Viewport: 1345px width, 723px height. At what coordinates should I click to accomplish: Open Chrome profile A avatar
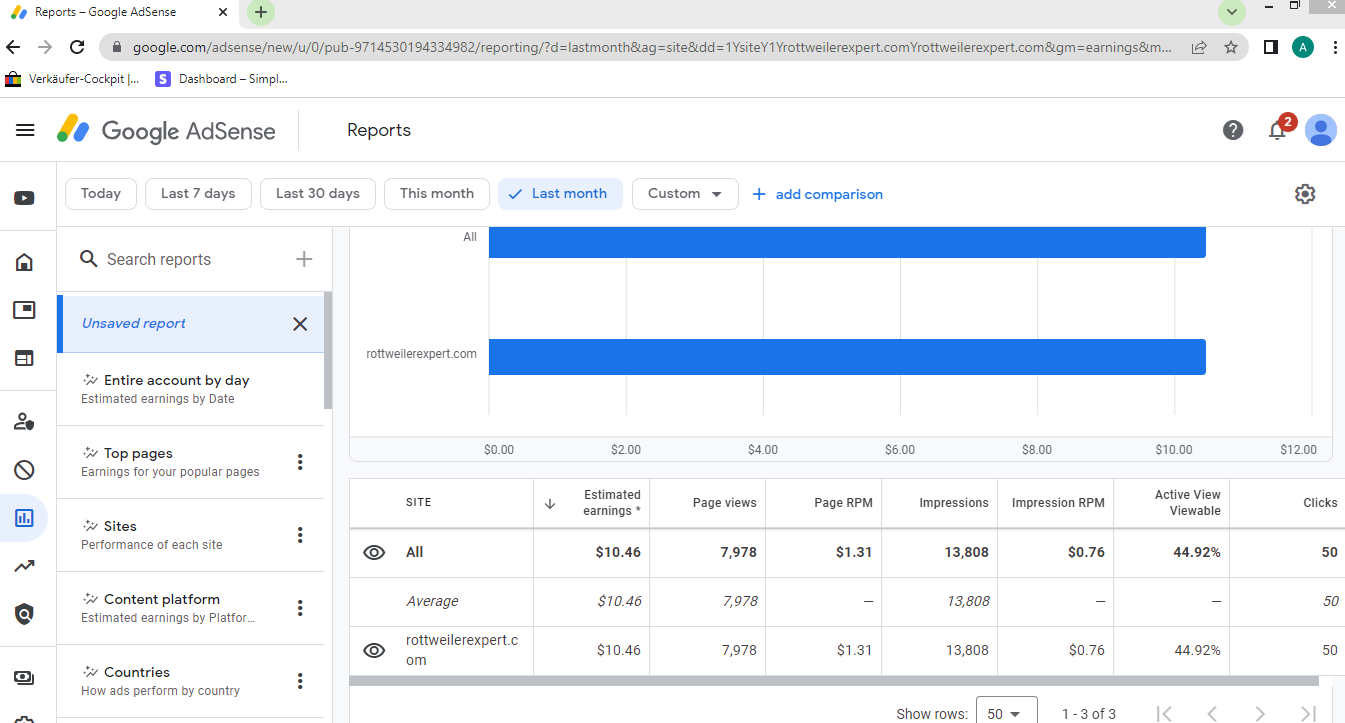click(1303, 47)
